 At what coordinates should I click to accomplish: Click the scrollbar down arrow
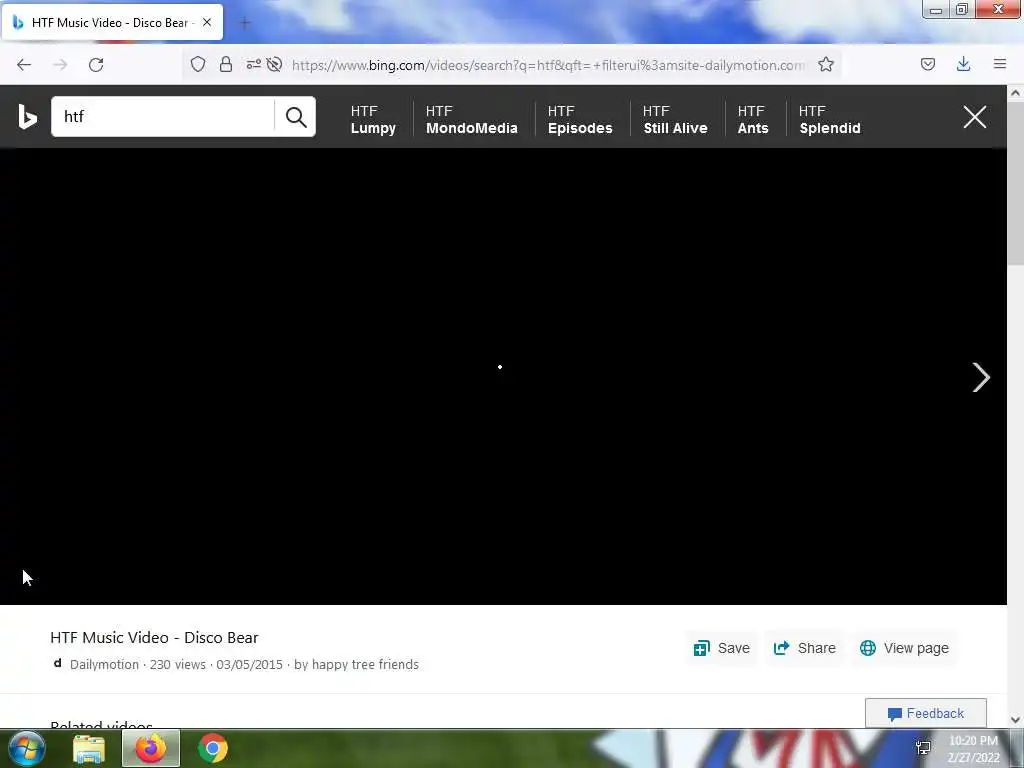click(x=1015, y=720)
